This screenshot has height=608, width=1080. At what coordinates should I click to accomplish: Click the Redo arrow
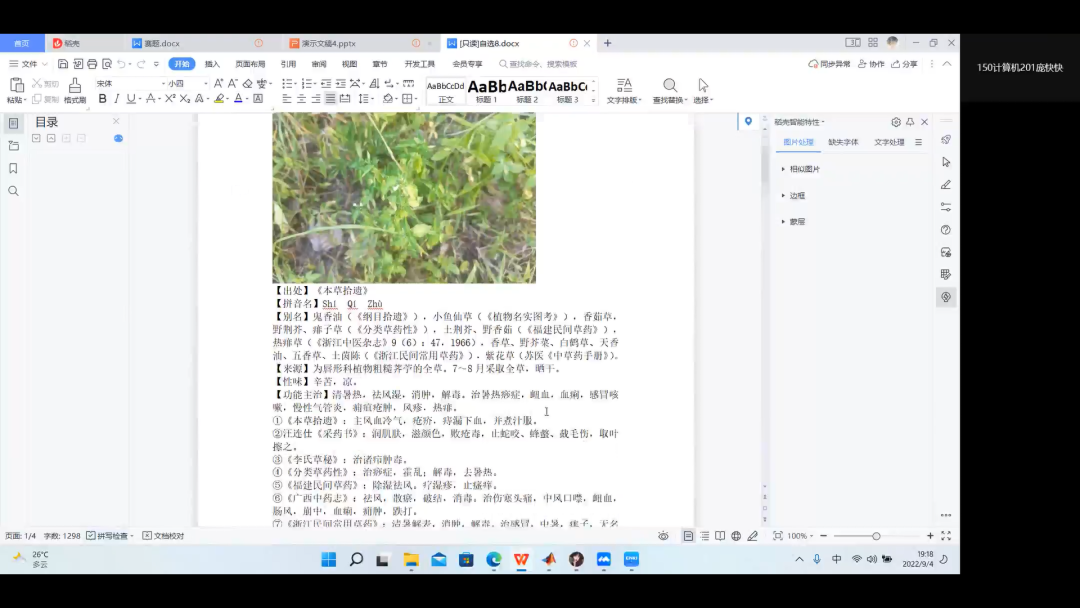tap(141, 64)
